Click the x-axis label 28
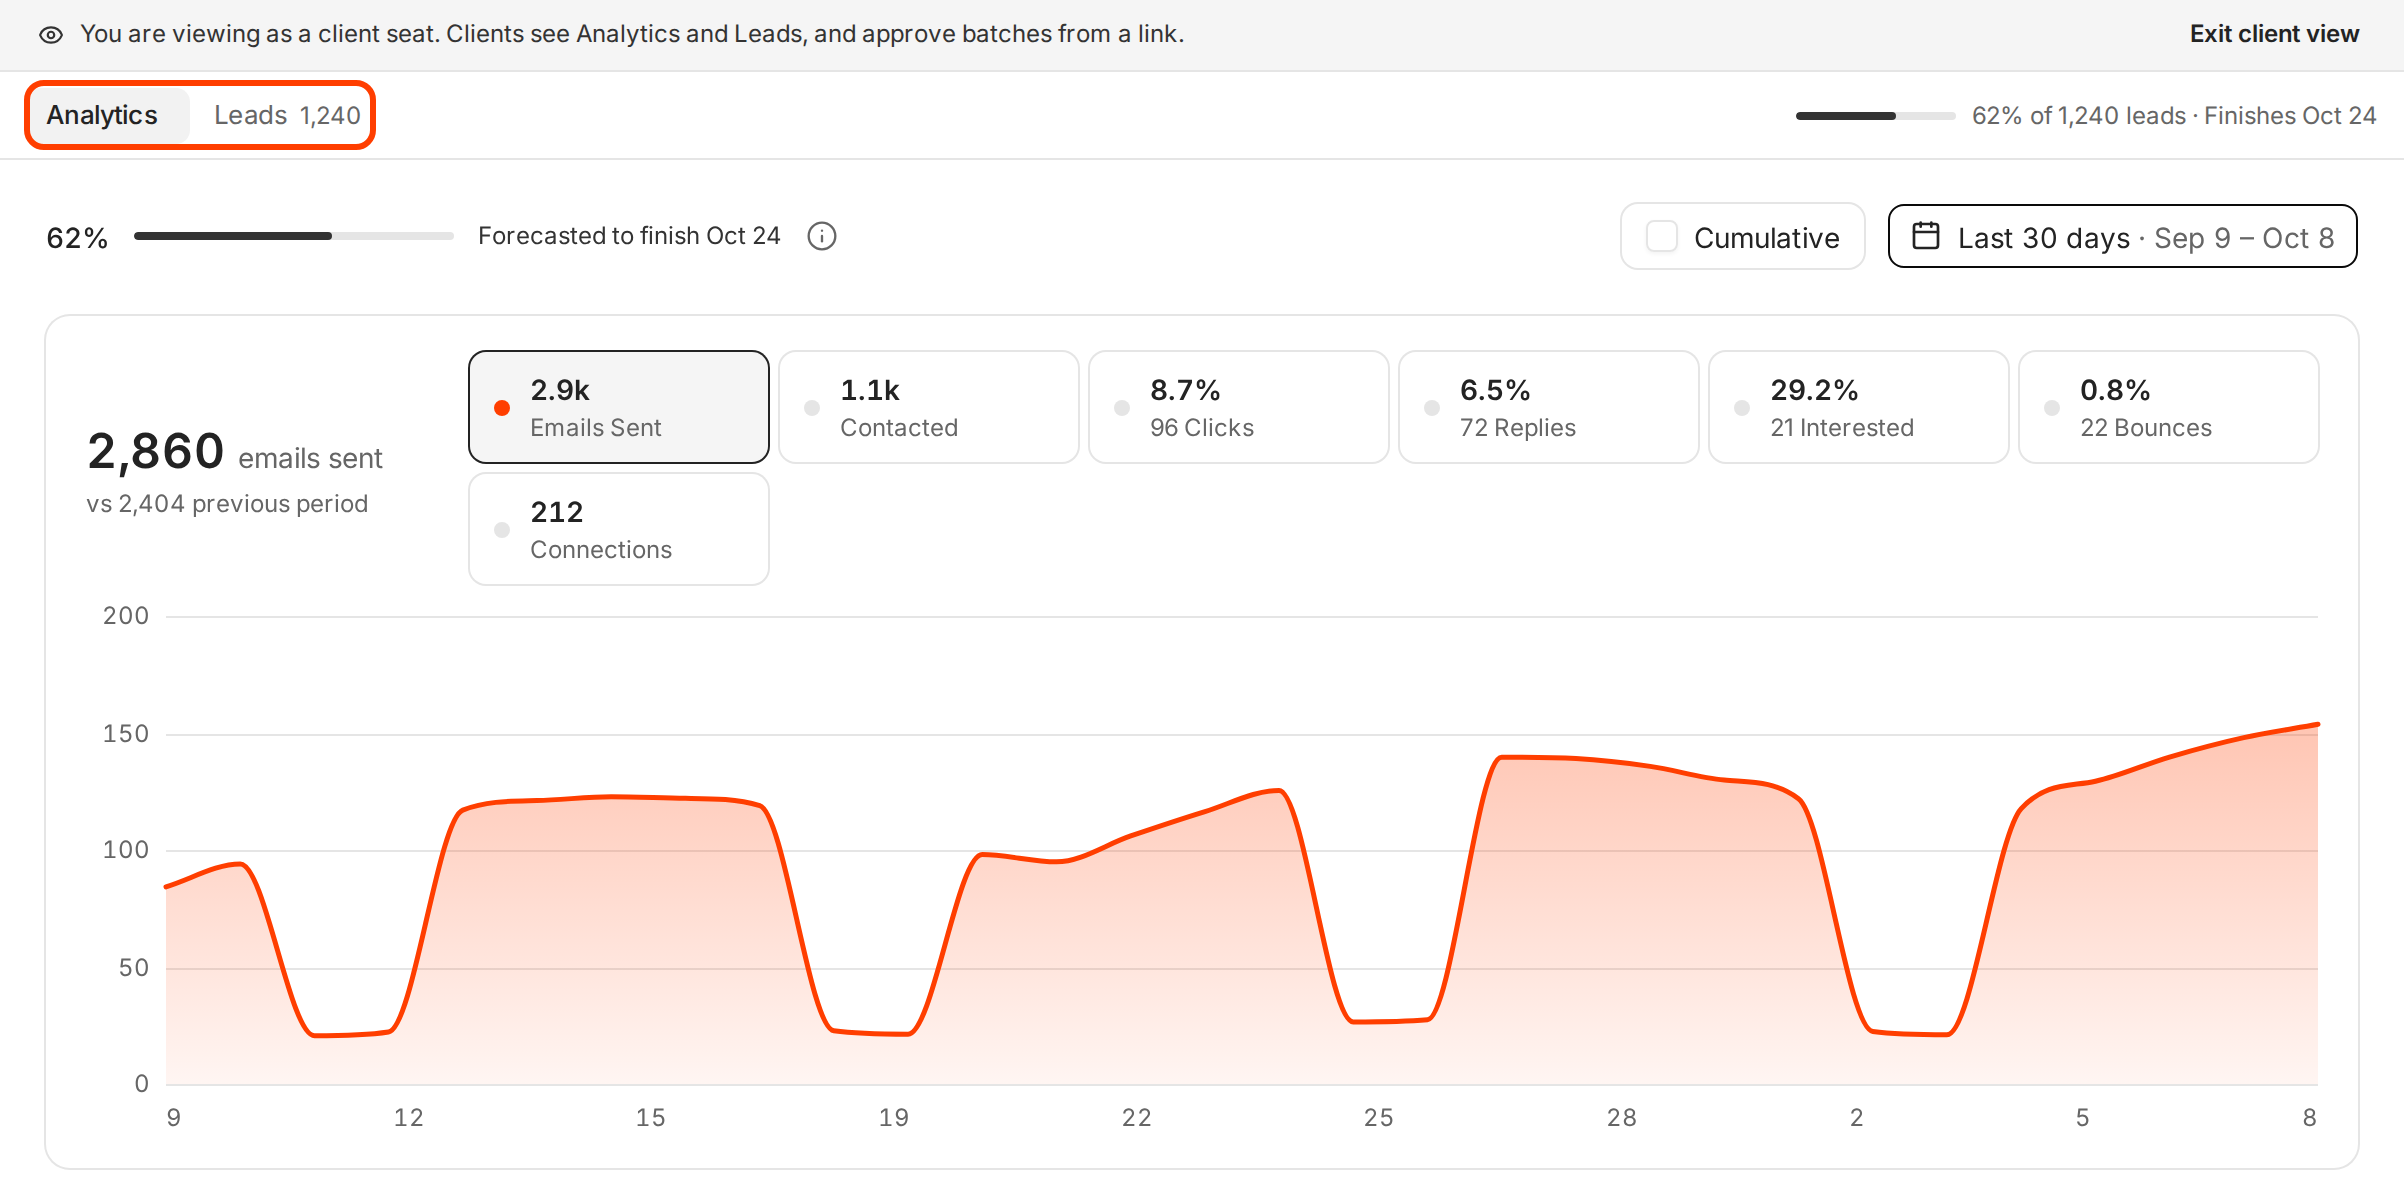The image size is (2404, 1184). (1622, 1118)
